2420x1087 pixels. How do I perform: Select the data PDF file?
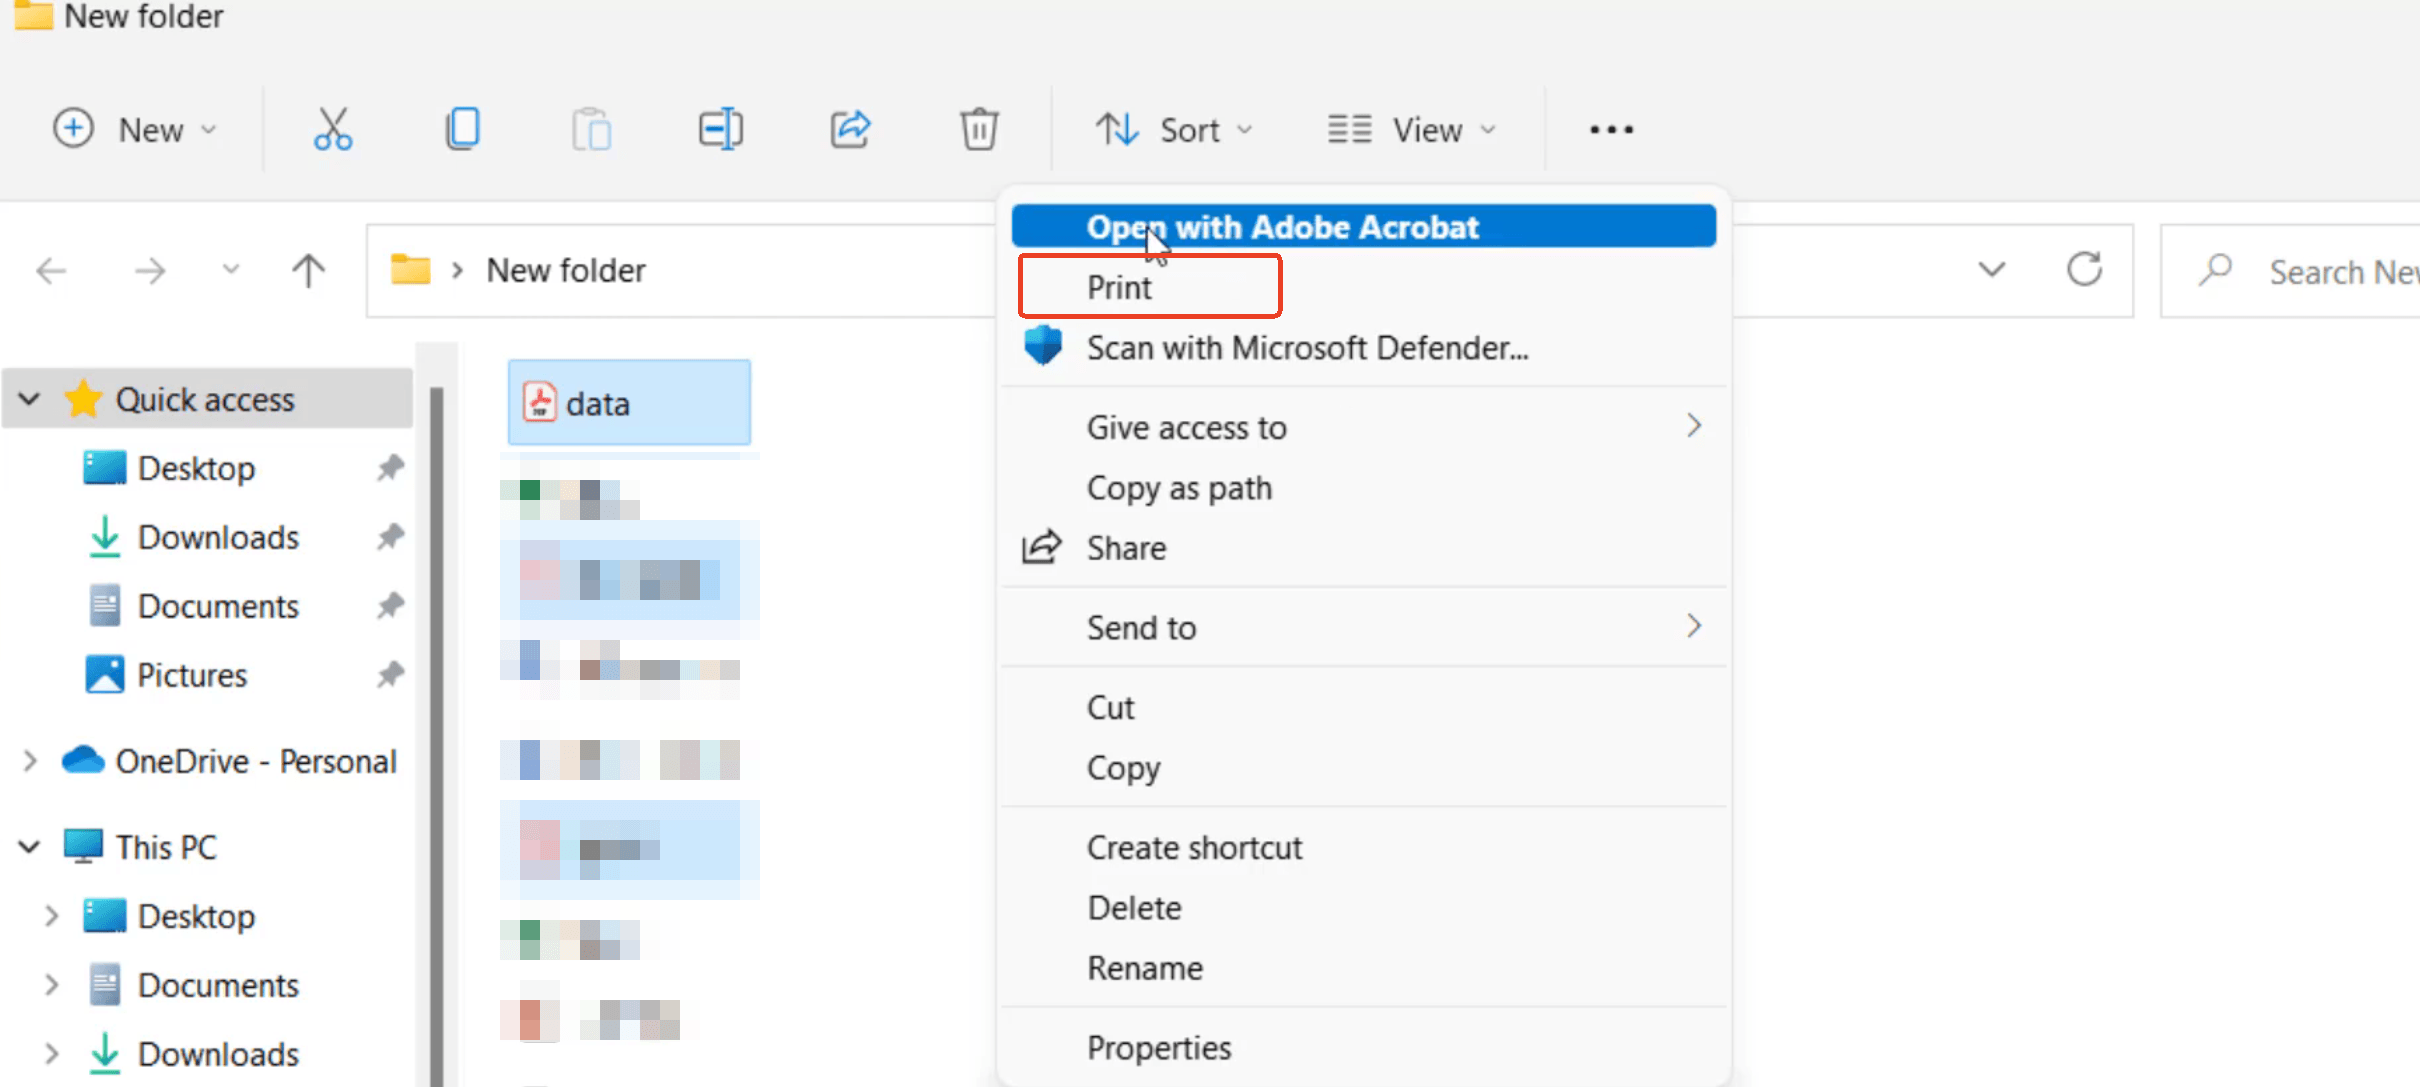[x=629, y=402]
